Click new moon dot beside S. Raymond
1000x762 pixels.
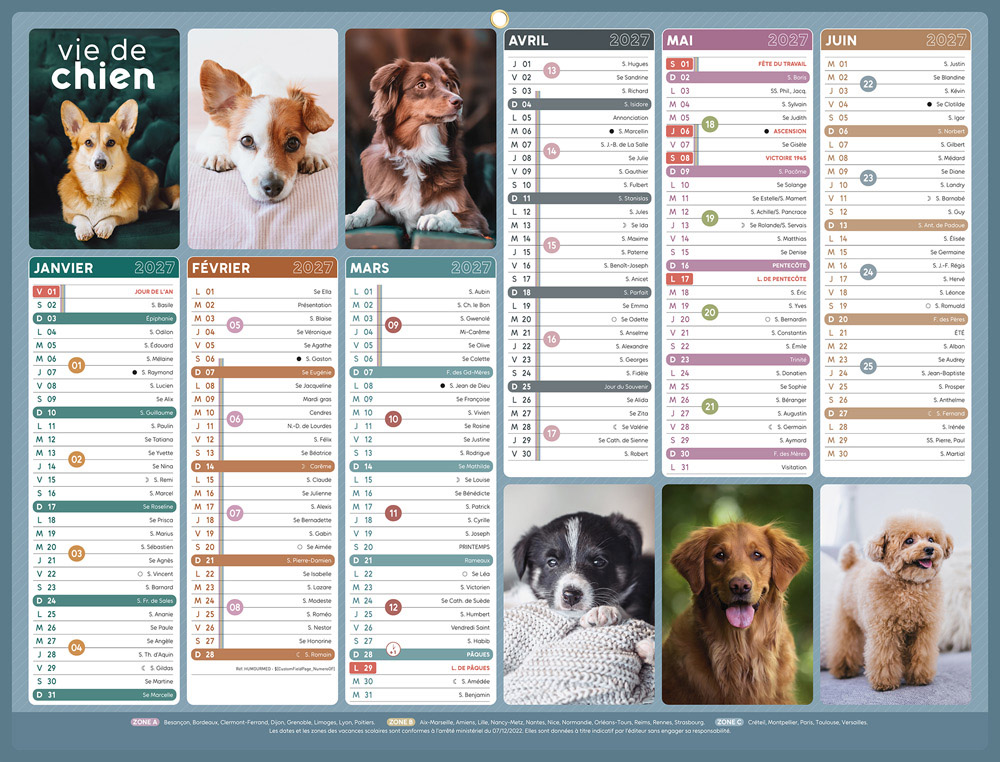[135, 372]
